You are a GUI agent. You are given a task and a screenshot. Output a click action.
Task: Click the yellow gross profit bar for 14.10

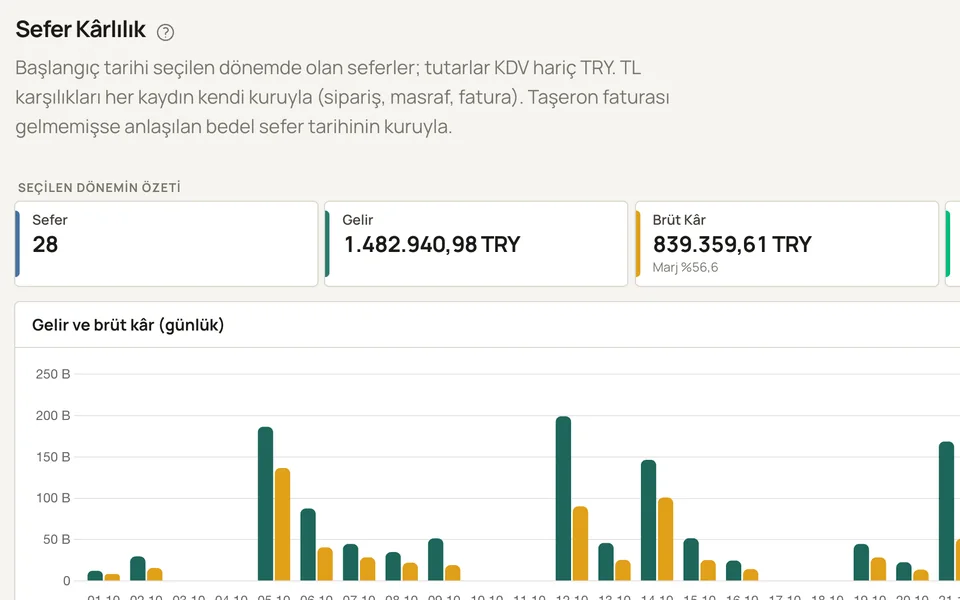click(666, 539)
